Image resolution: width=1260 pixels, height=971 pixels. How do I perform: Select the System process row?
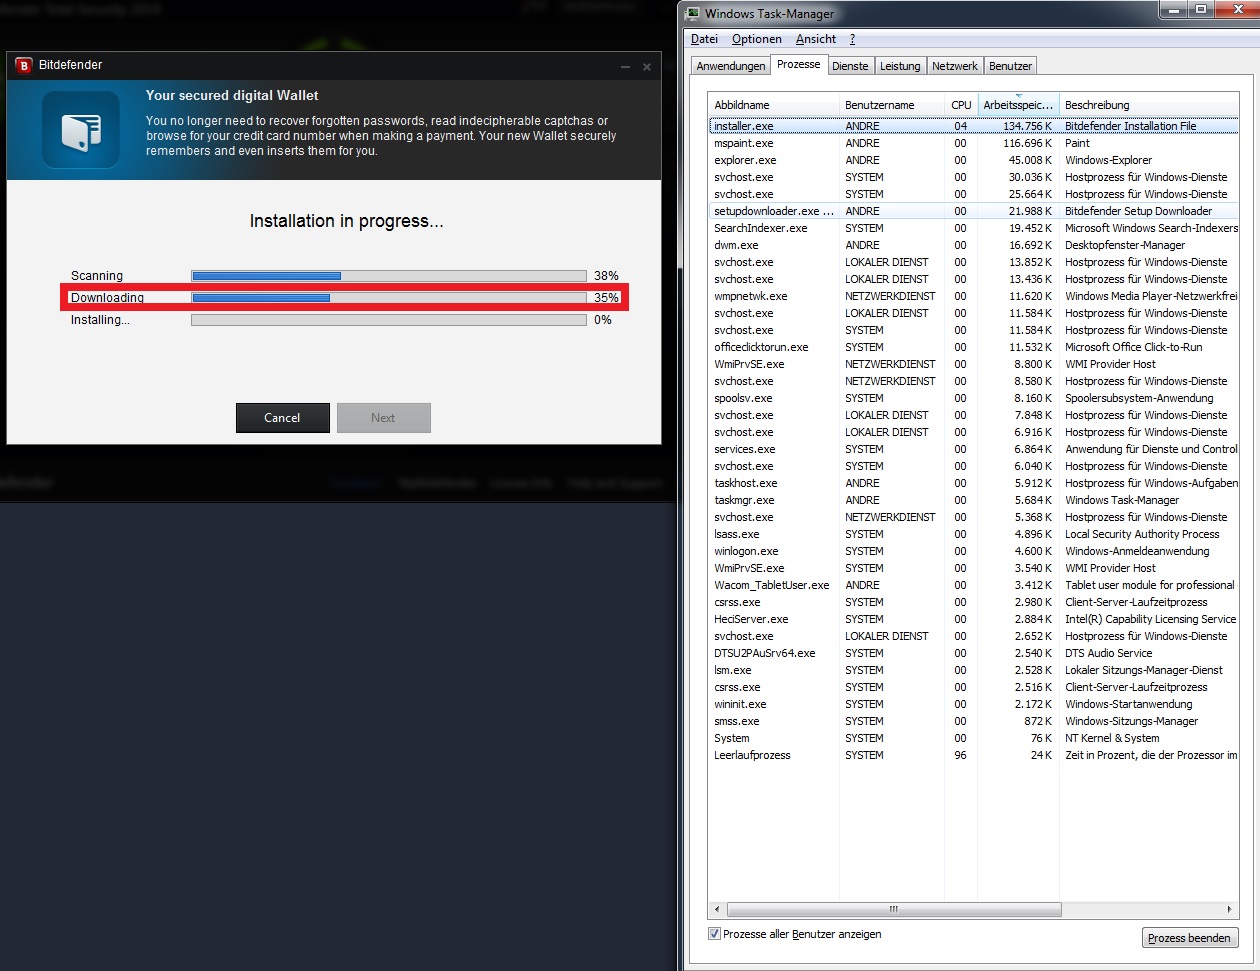click(974, 738)
